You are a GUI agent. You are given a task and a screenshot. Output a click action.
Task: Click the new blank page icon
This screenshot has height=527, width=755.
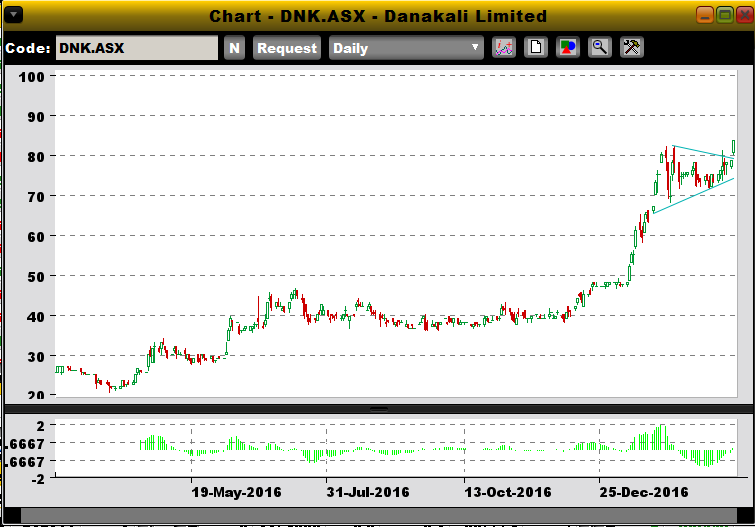(536, 48)
